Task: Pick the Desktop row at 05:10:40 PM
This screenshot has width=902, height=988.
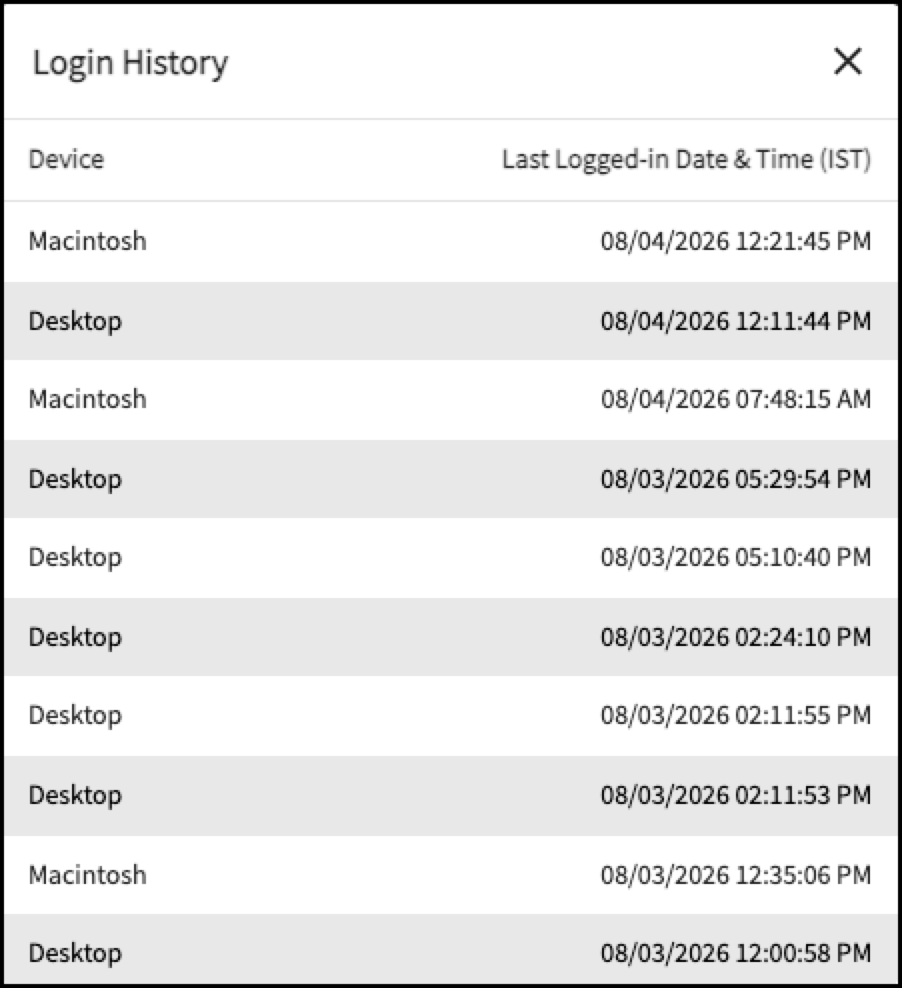Action: pyautogui.click(x=451, y=558)
